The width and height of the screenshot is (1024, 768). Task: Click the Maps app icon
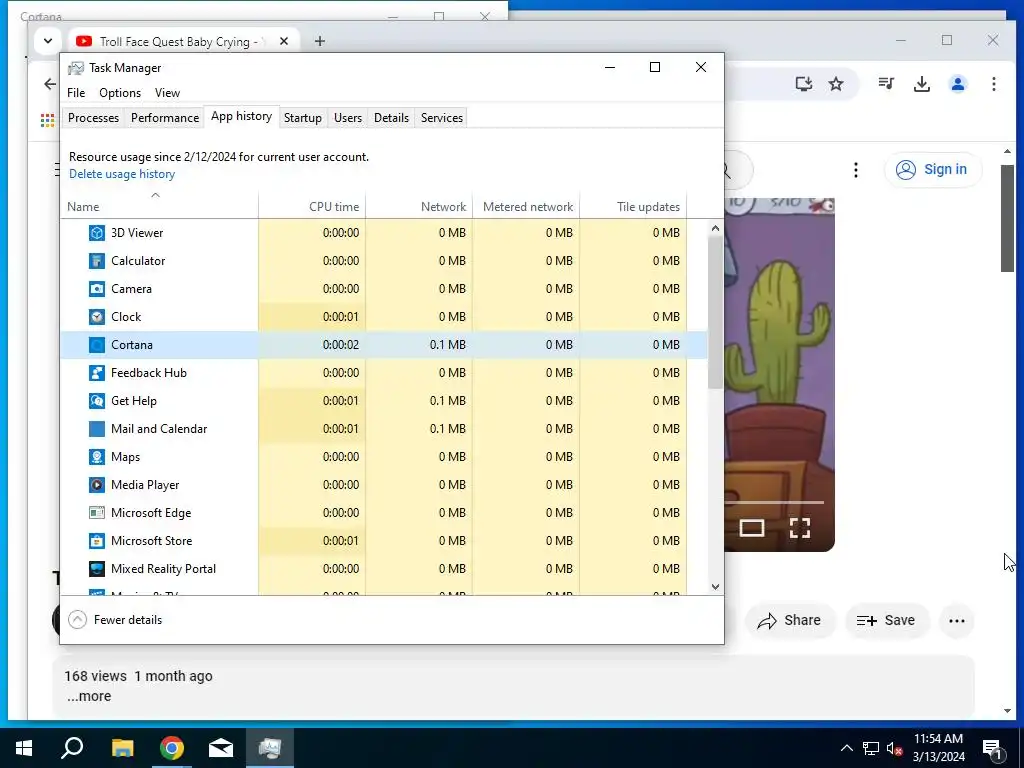(x=97, y=457)
